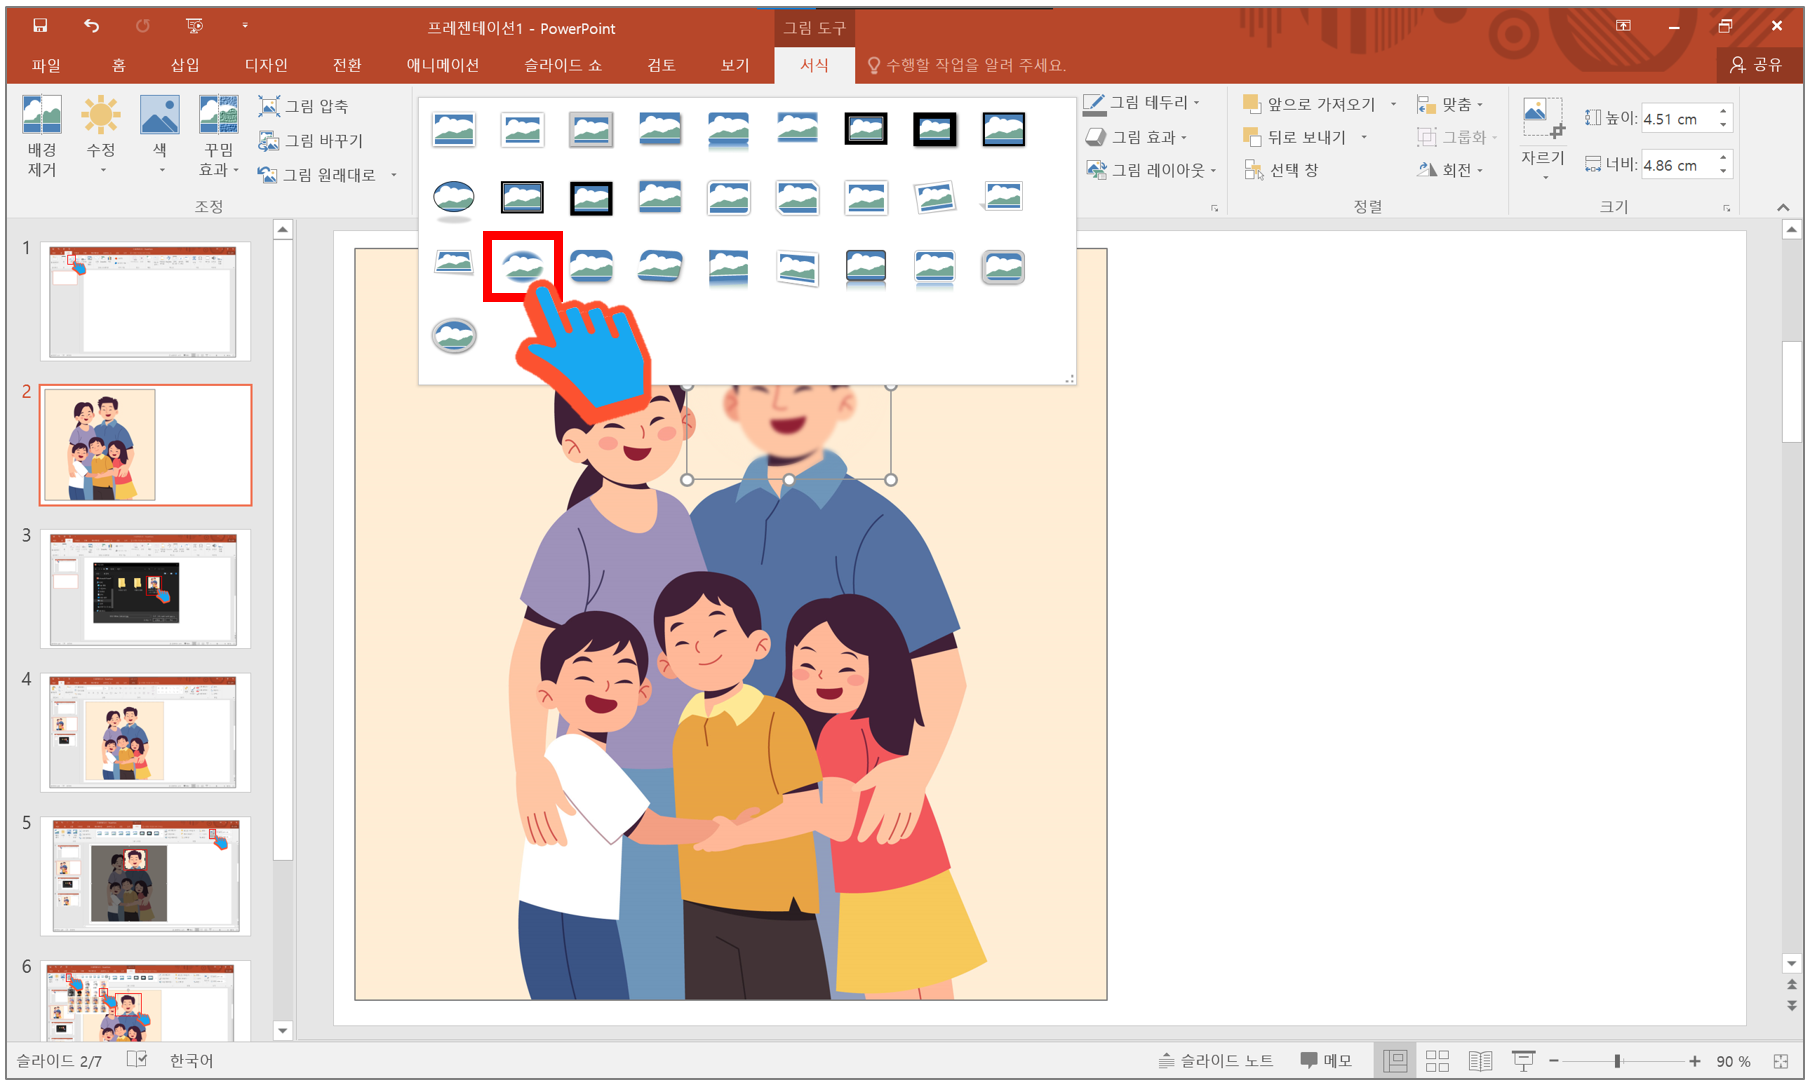Click 뒤로 보내기 button
Image resolution: width=1813 pixels, height=1084 pixels.
(1295, 137)
